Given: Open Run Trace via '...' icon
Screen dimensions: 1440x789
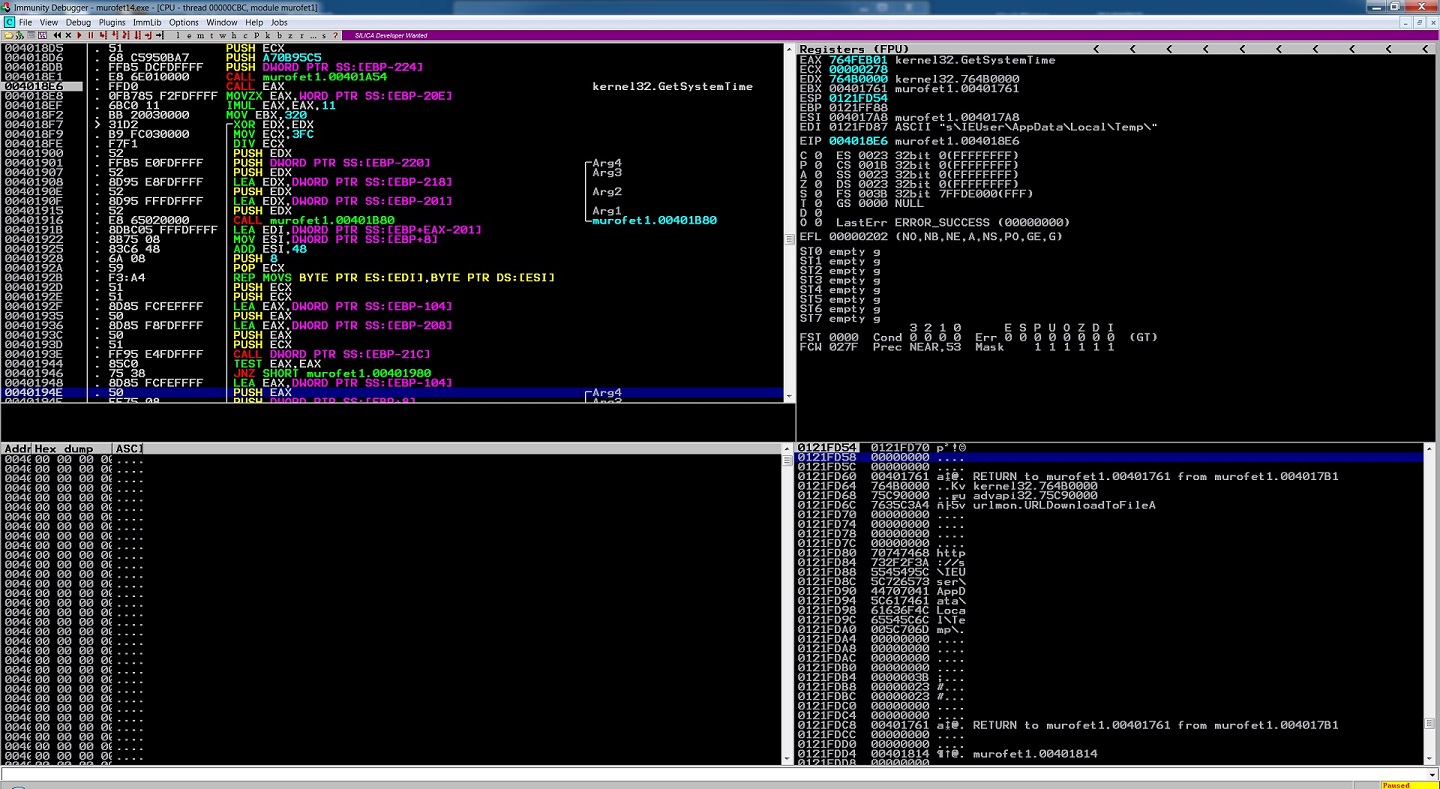Looking at the screenshot, I should (313, 35).
